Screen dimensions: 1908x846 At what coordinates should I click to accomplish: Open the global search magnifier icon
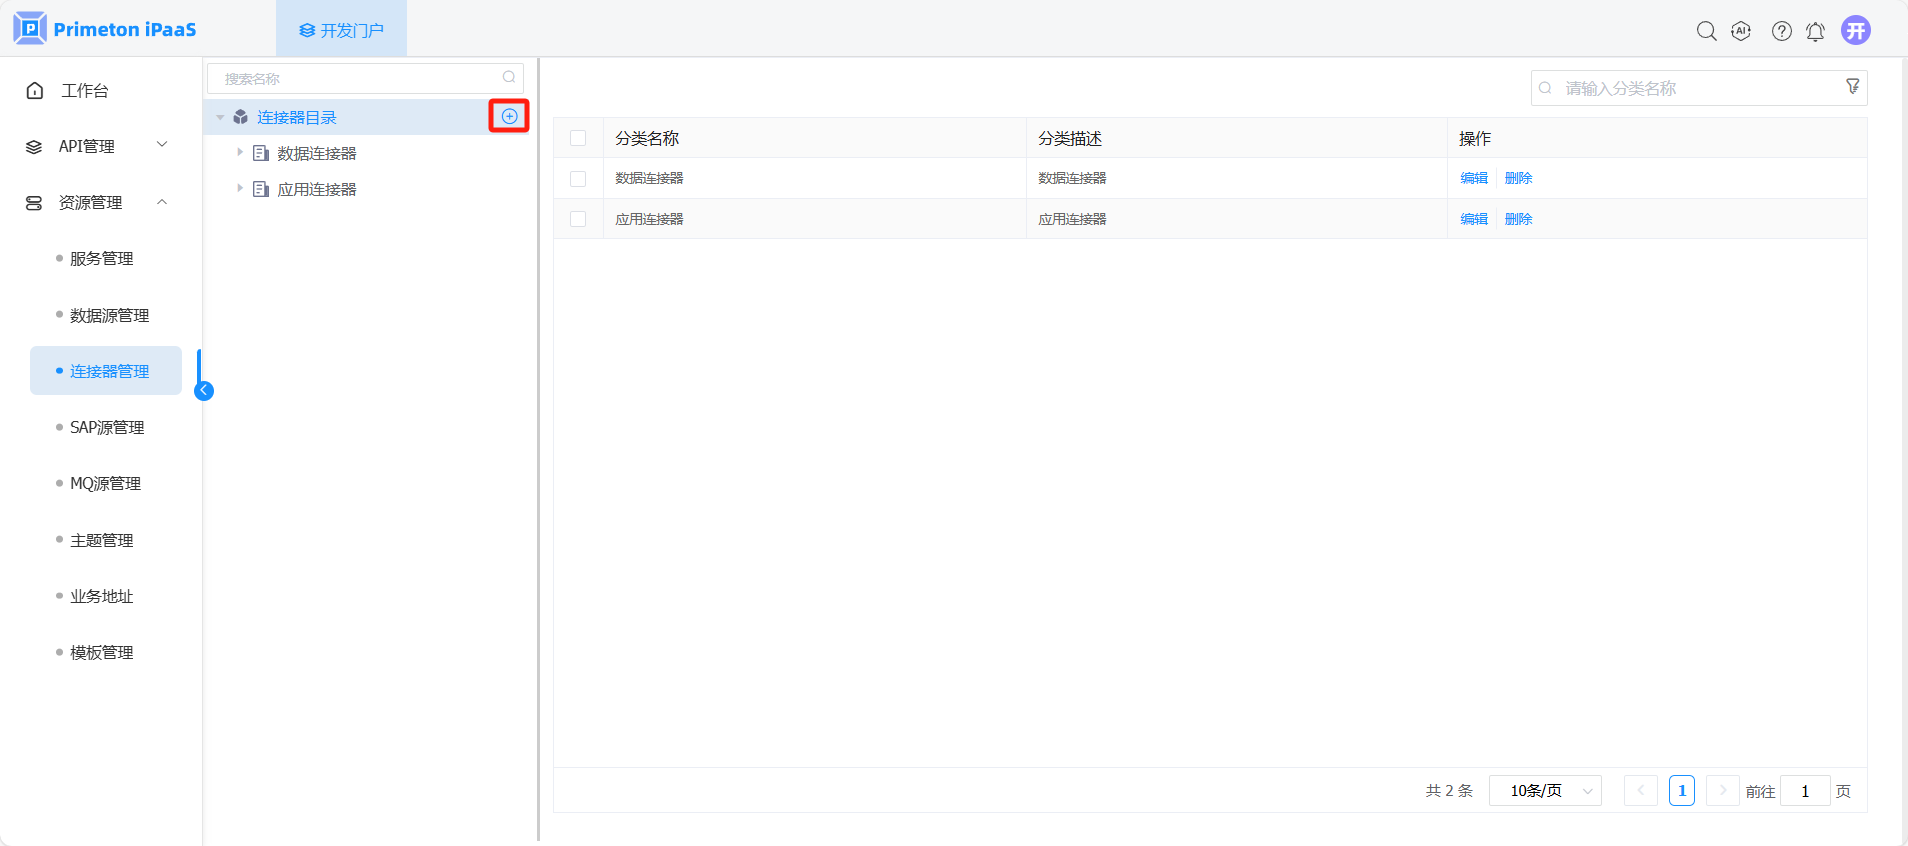pyautogui.click(x=1706, y=31)
